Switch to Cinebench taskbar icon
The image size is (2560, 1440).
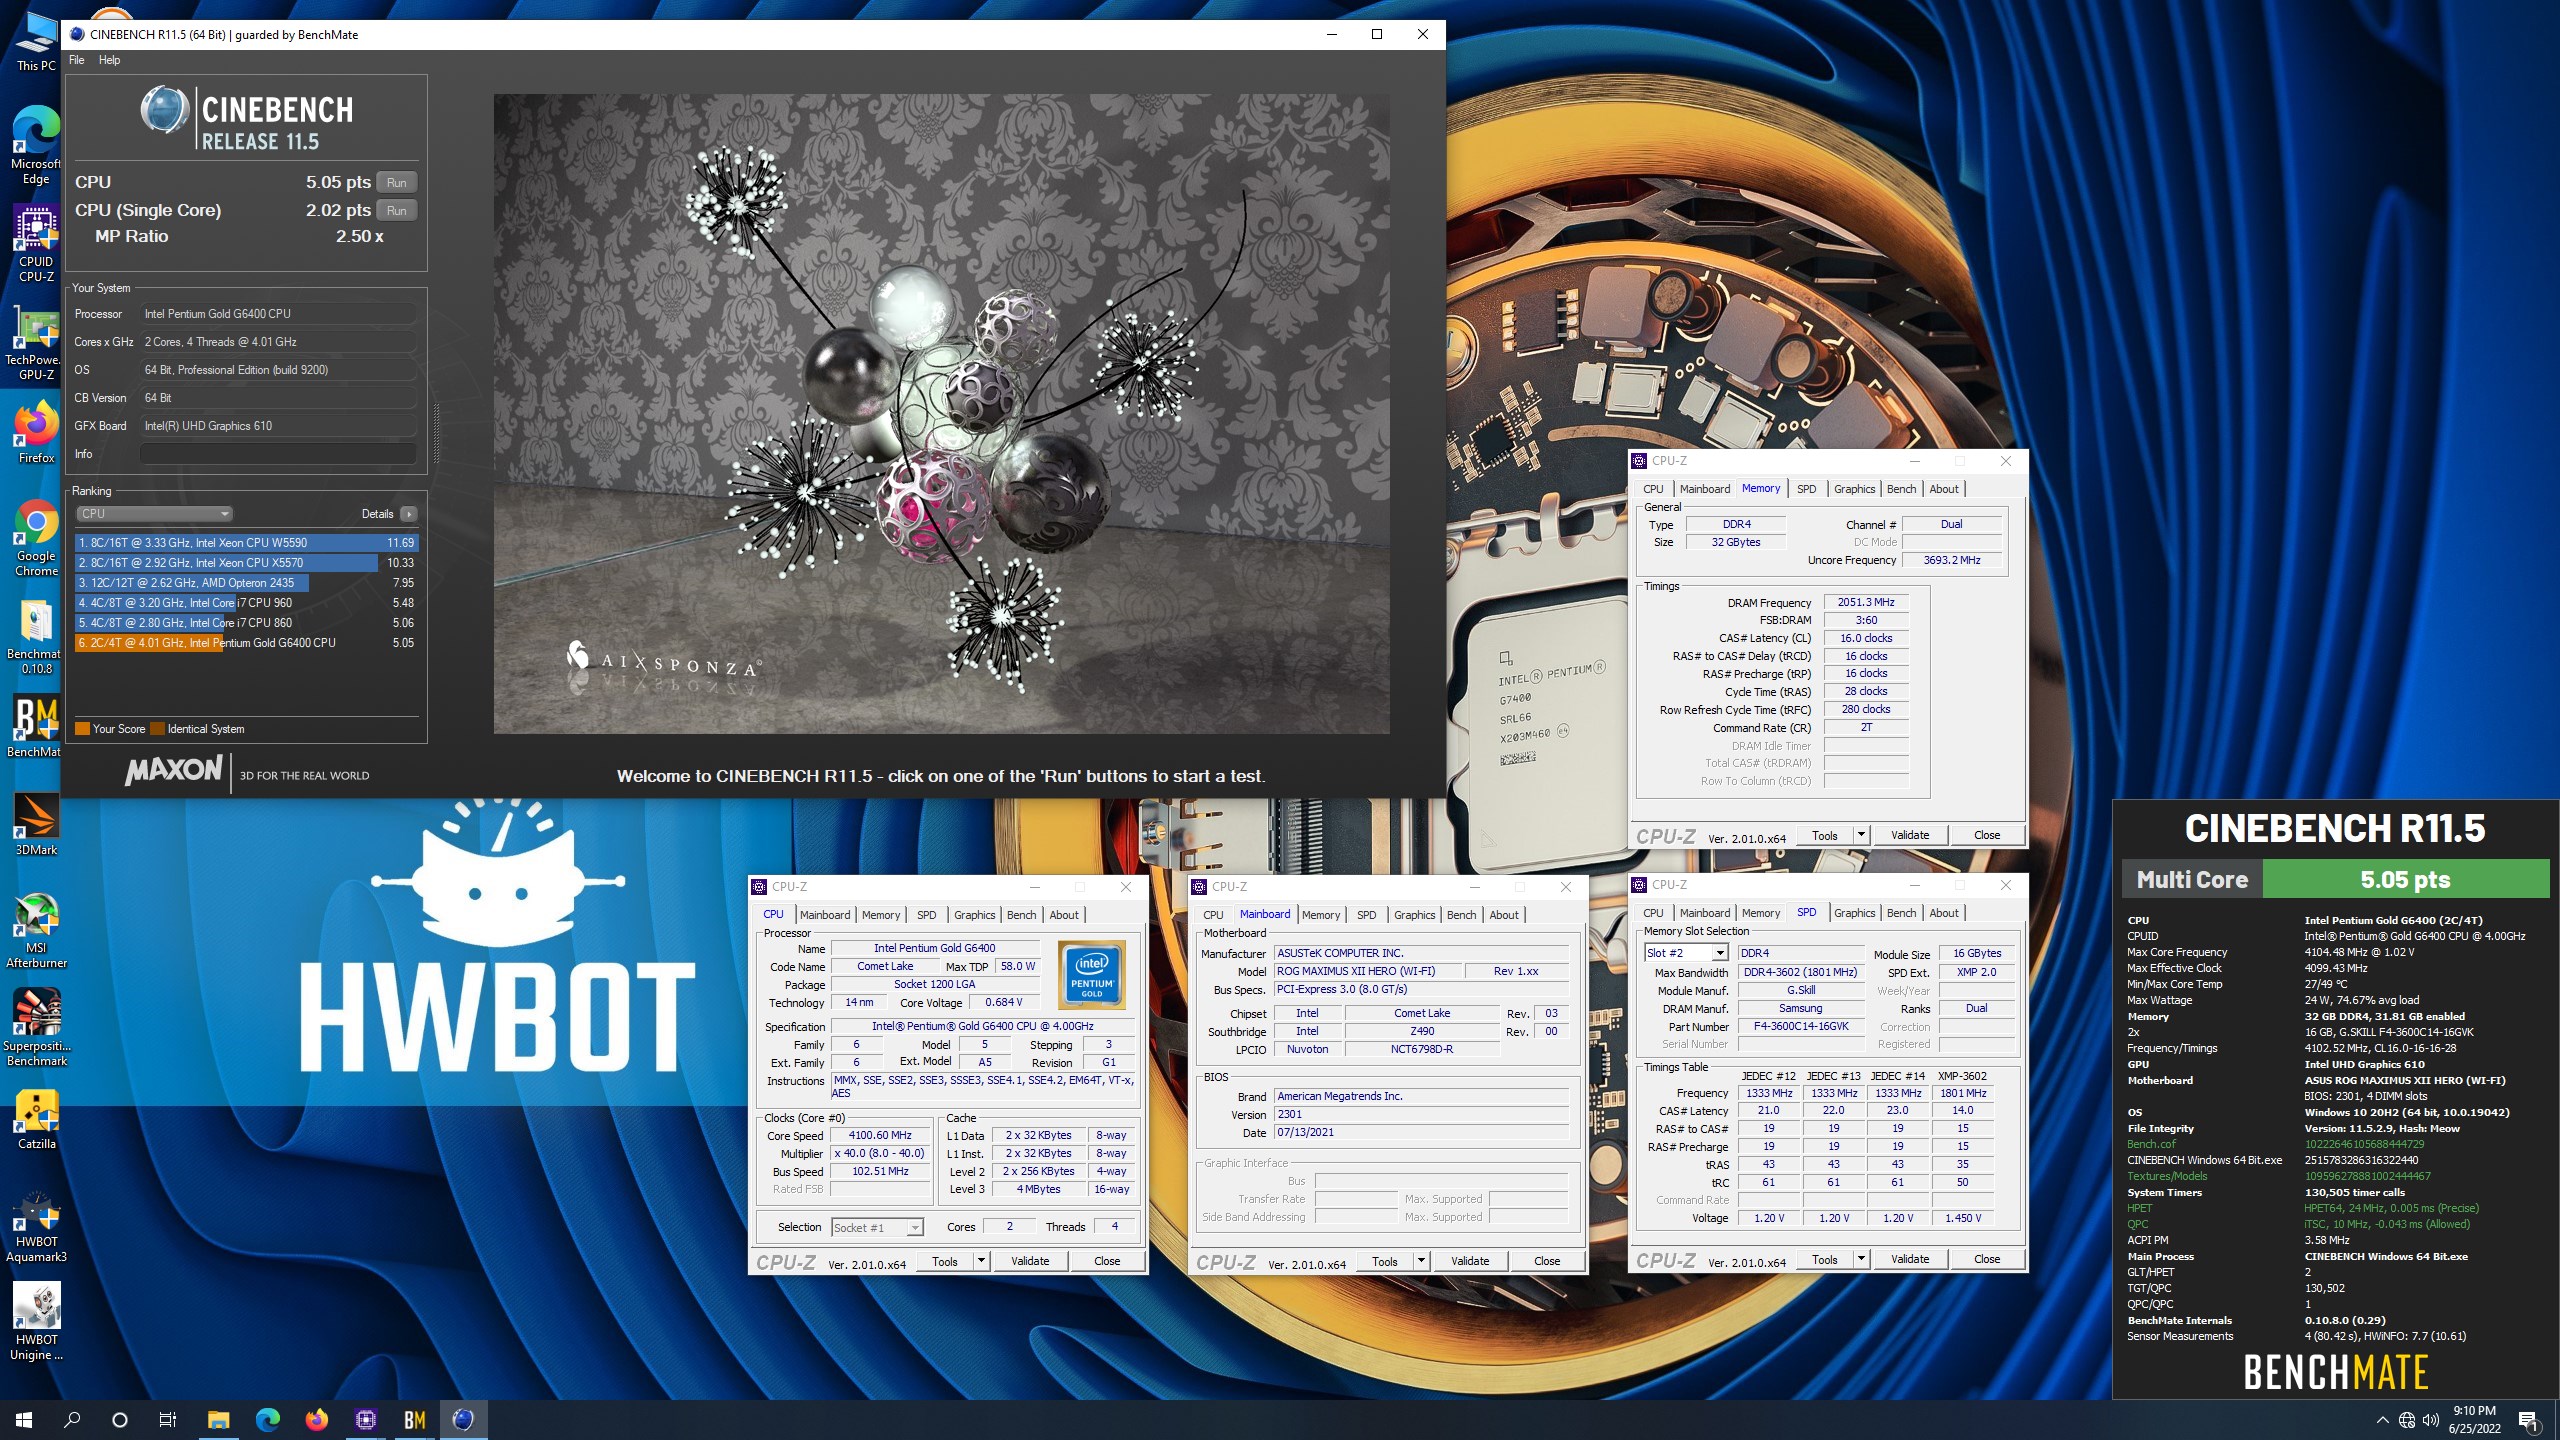point(463,1420)
